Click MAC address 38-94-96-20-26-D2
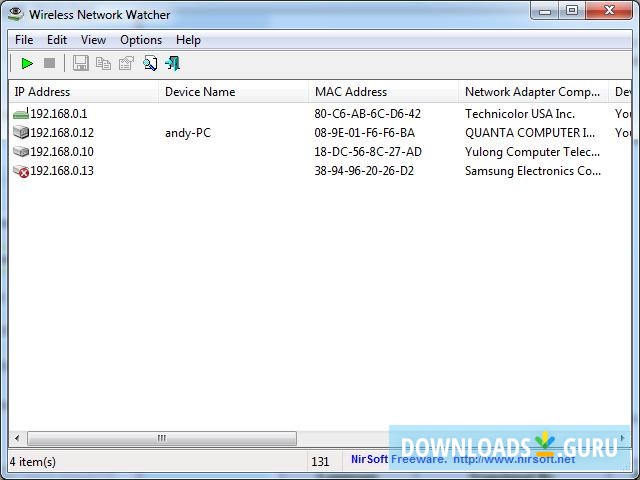 tap(364, 171)
